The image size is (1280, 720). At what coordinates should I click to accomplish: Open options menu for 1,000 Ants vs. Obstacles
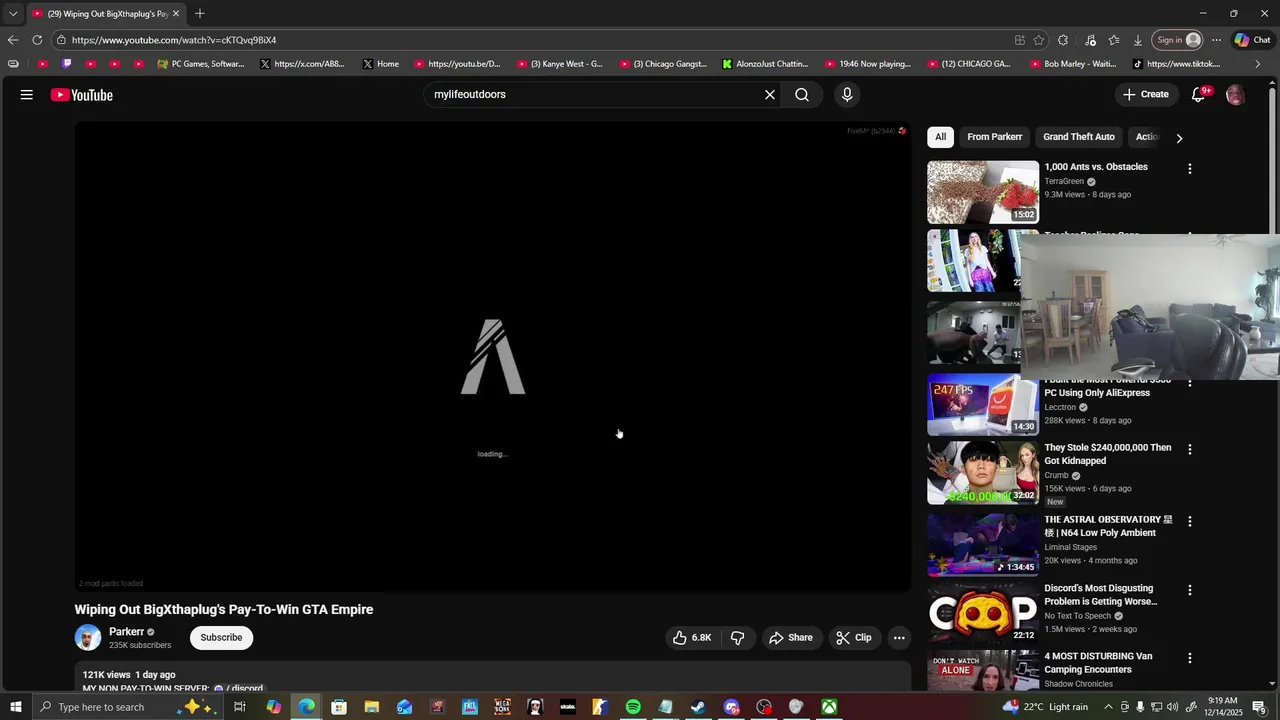(x=1190, y=169)
